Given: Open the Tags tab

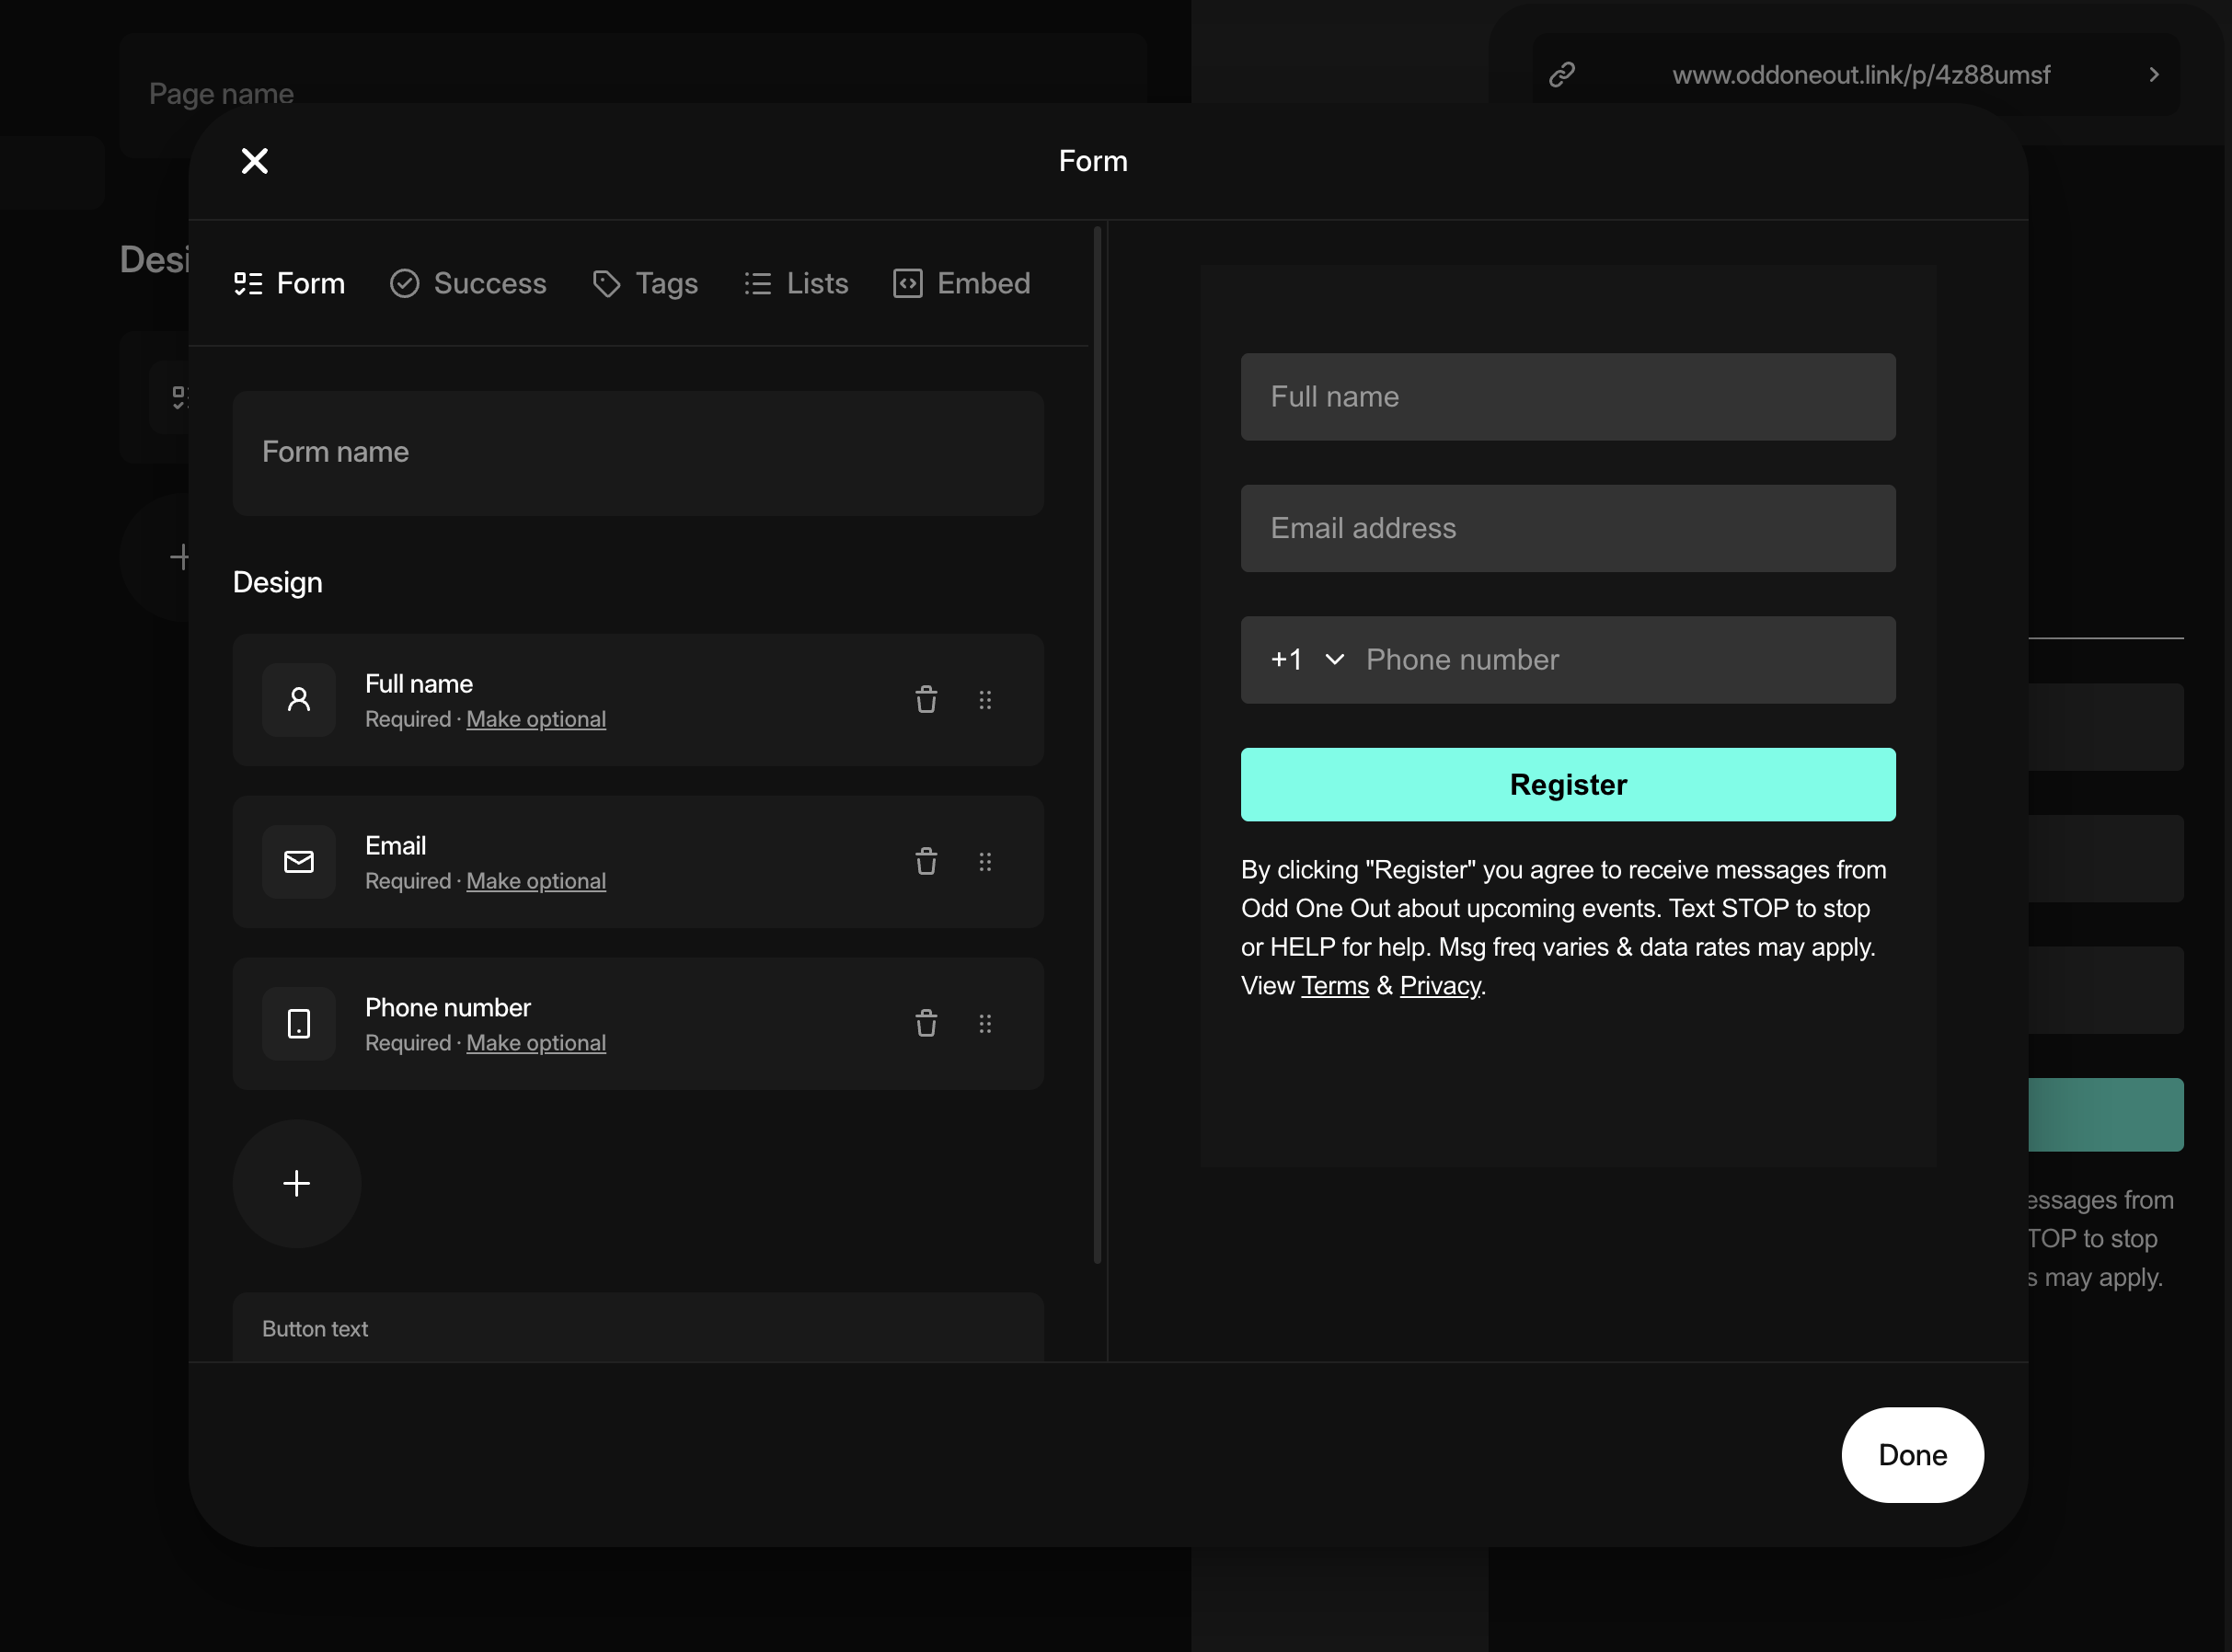Looking at the screenshot, I should coord(645,284).
